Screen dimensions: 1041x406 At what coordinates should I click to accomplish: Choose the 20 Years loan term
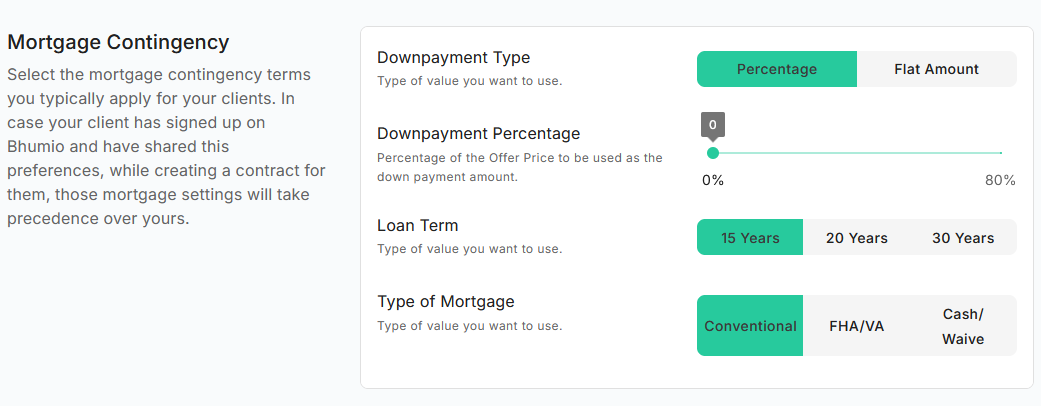856,238
